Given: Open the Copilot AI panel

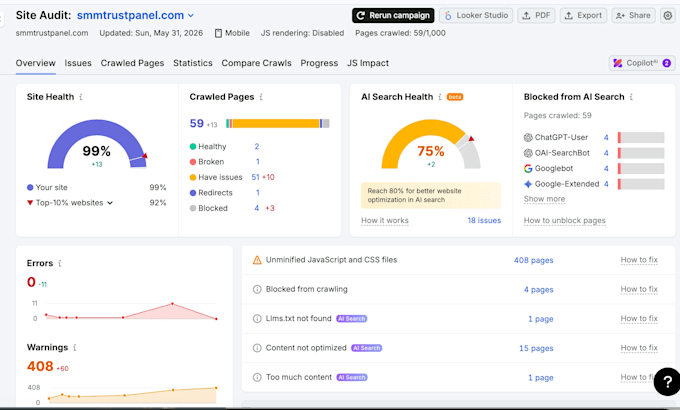Looking at the screenshot, I should [x=642, y=63].
